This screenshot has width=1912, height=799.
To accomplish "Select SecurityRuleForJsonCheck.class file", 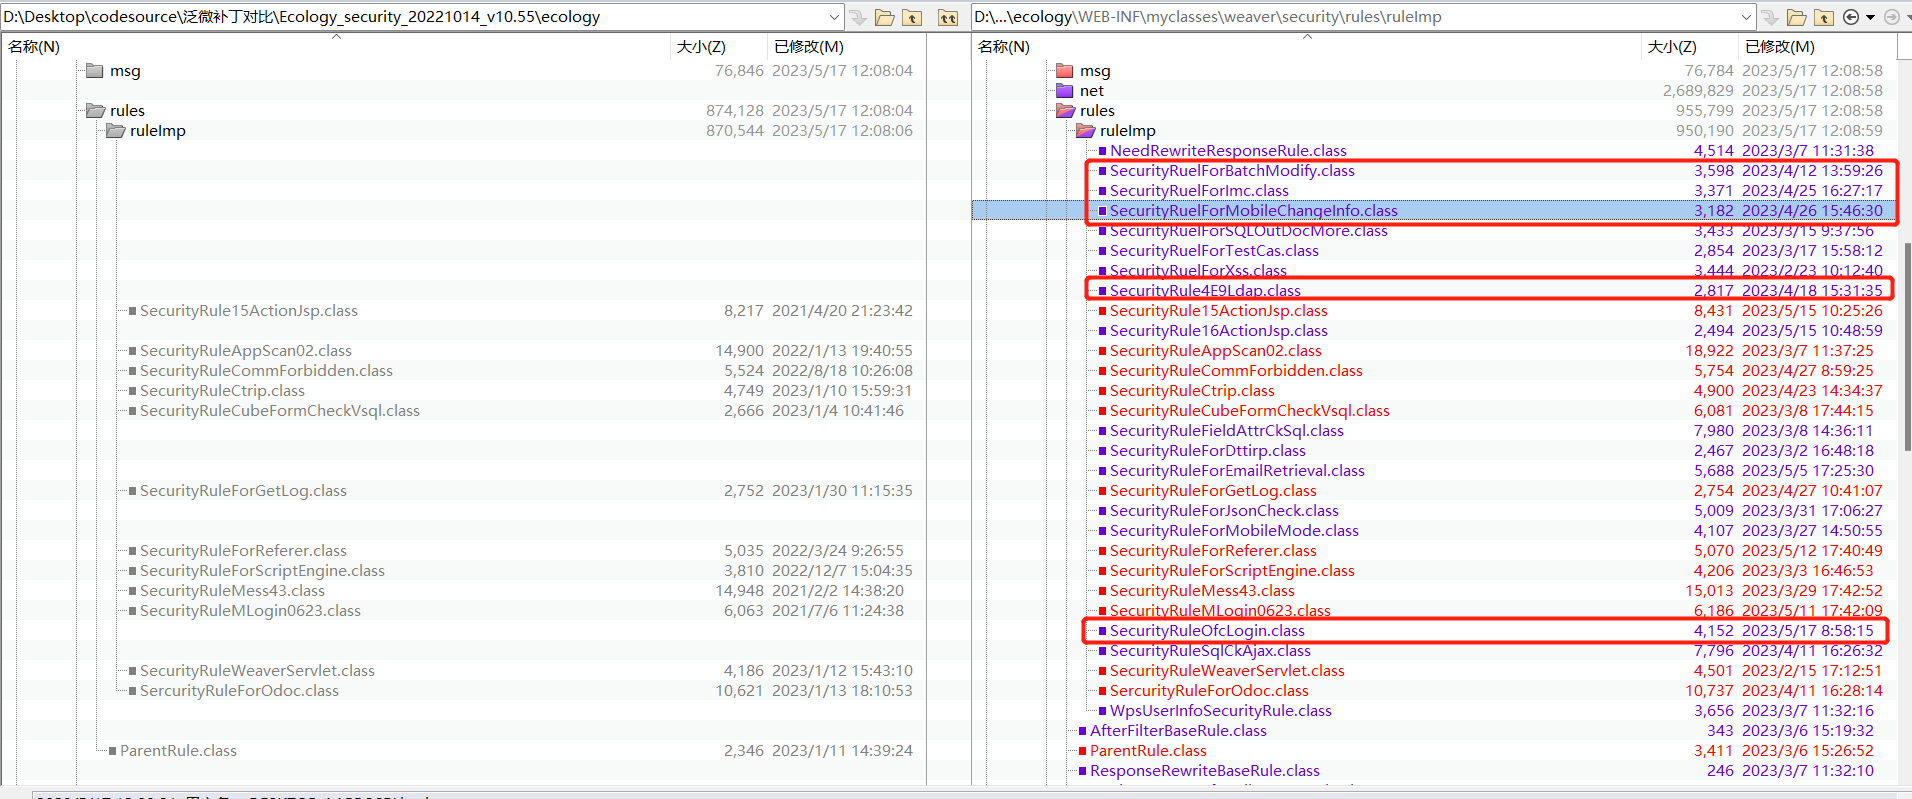I will (x=1224, y=511).
